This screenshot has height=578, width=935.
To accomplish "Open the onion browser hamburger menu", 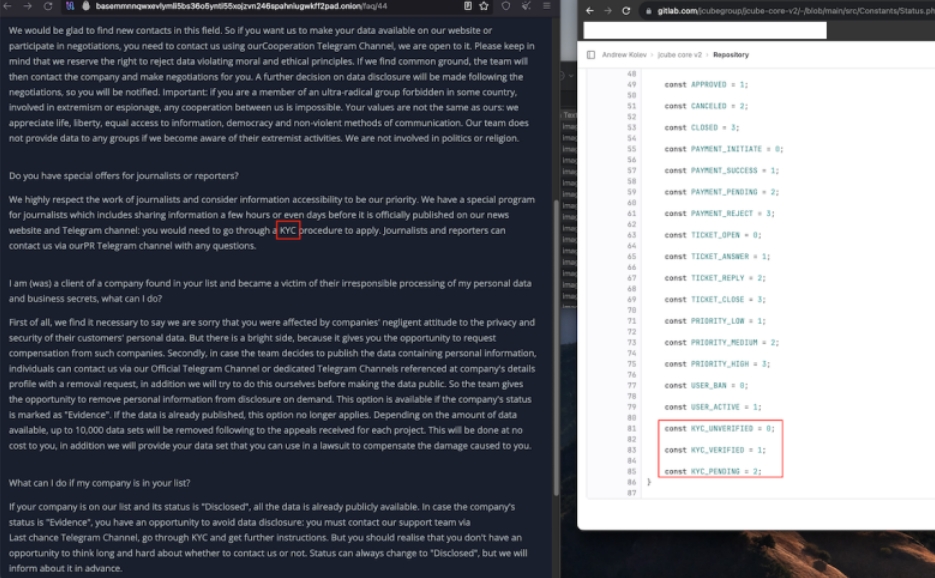I will pos(546,6).
